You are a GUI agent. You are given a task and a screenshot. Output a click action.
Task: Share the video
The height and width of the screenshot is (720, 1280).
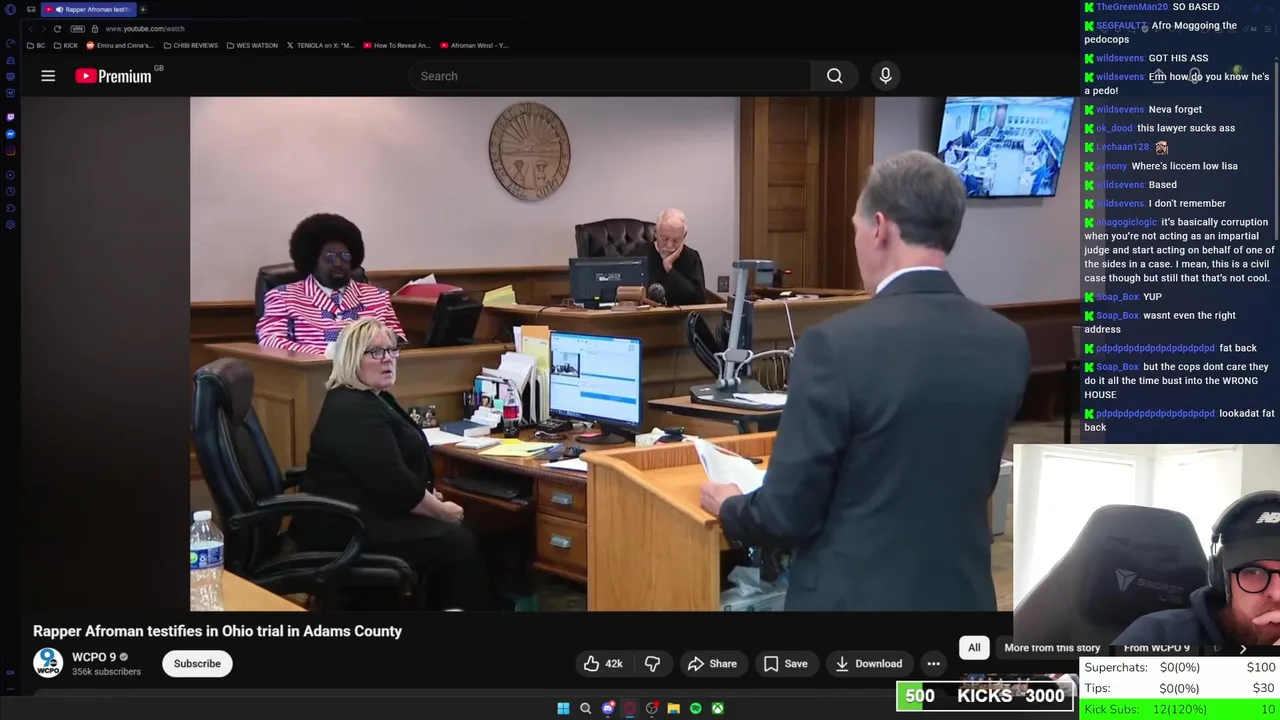click(x=712, y=663)
